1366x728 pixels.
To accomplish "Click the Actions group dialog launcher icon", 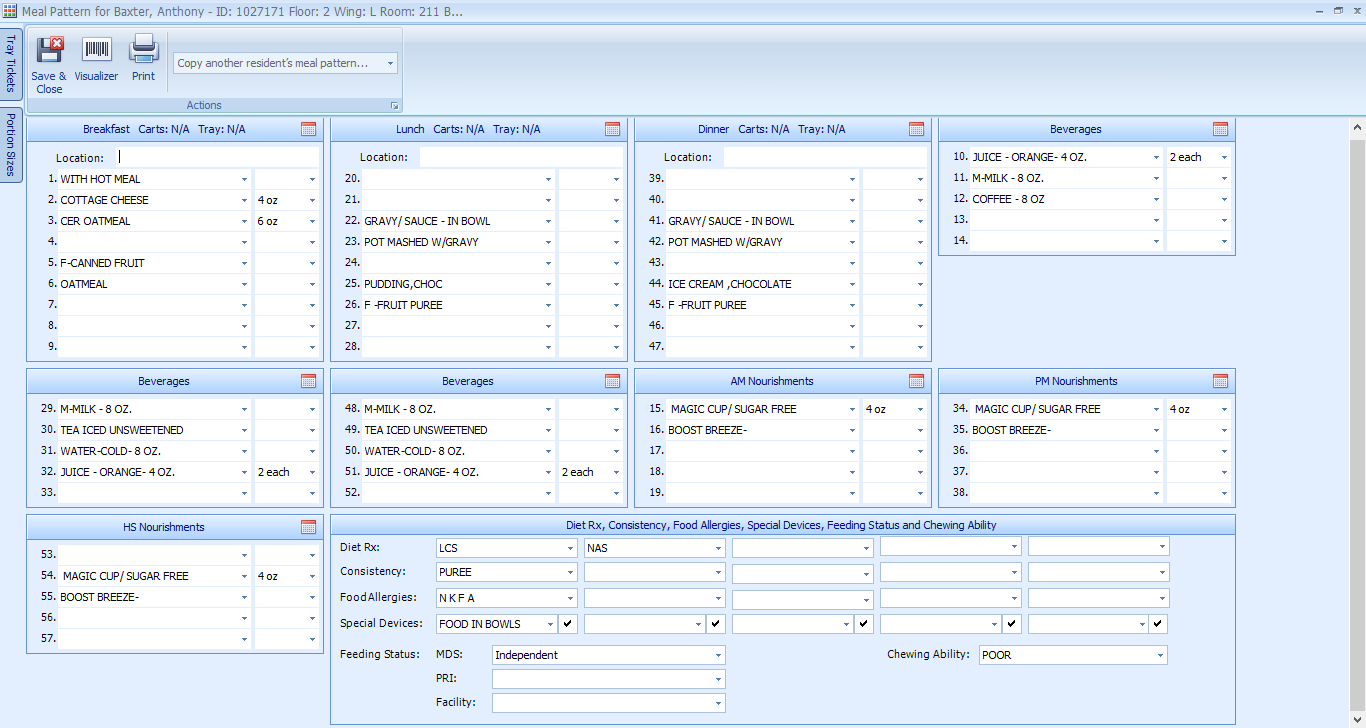I will (395, 106).
